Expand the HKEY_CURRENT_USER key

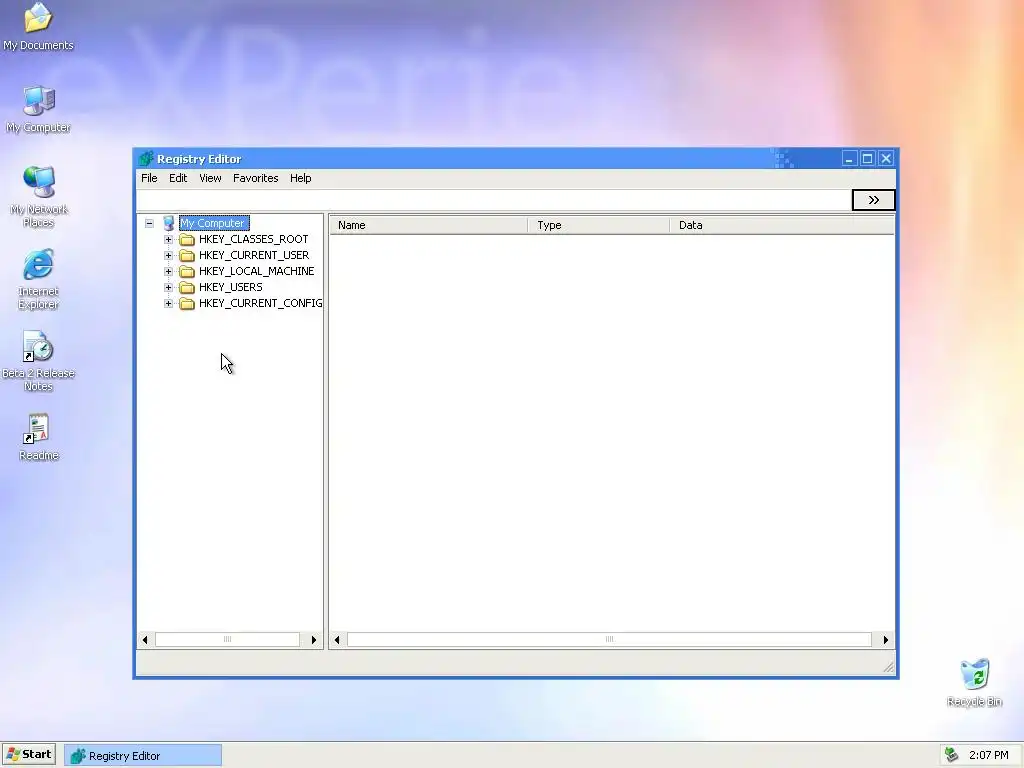click(x=168, y=255)
